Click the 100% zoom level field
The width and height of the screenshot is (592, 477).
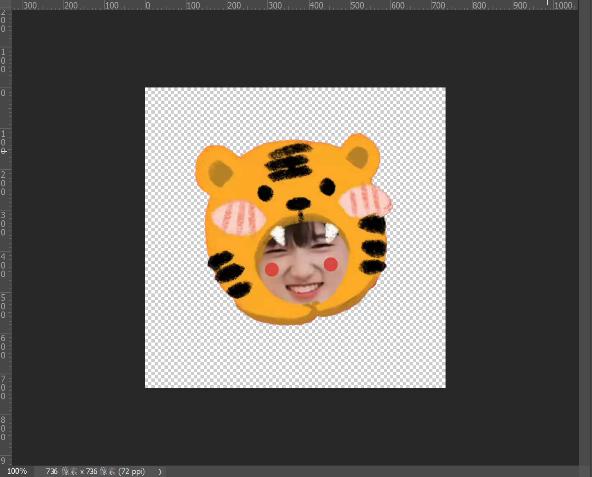click(x=17, y=471)
